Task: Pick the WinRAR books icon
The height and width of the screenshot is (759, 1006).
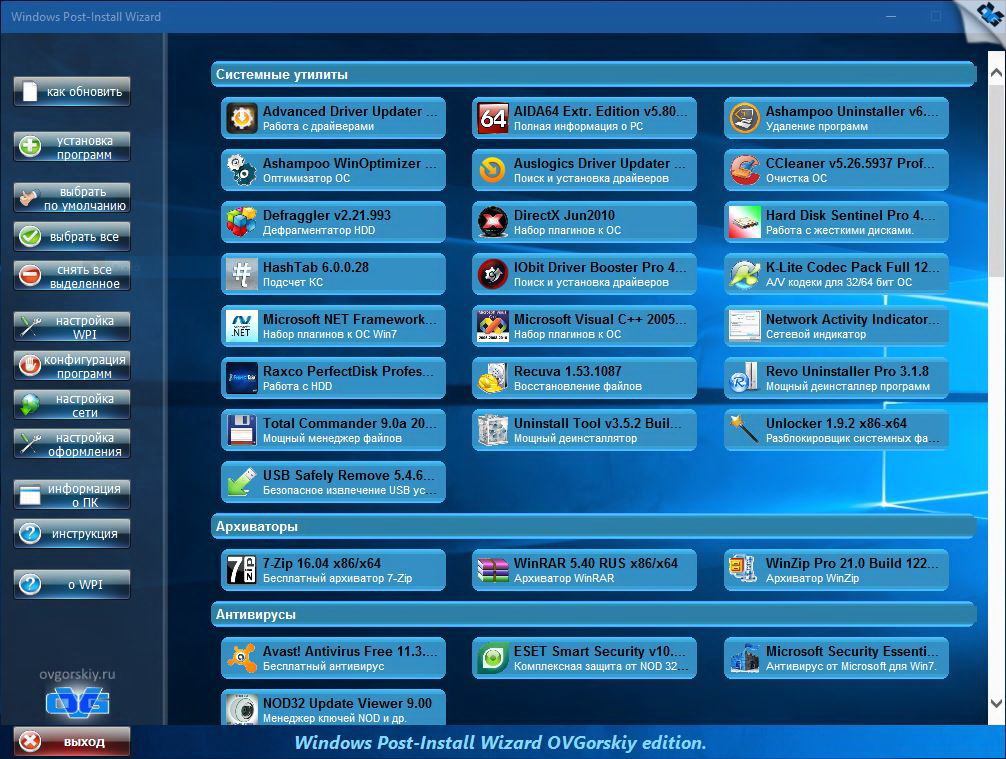Action: (x=493, y=570)
